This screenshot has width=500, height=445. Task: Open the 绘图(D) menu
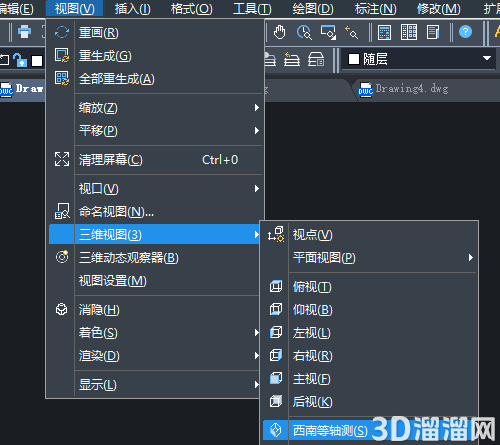[313, 8]
